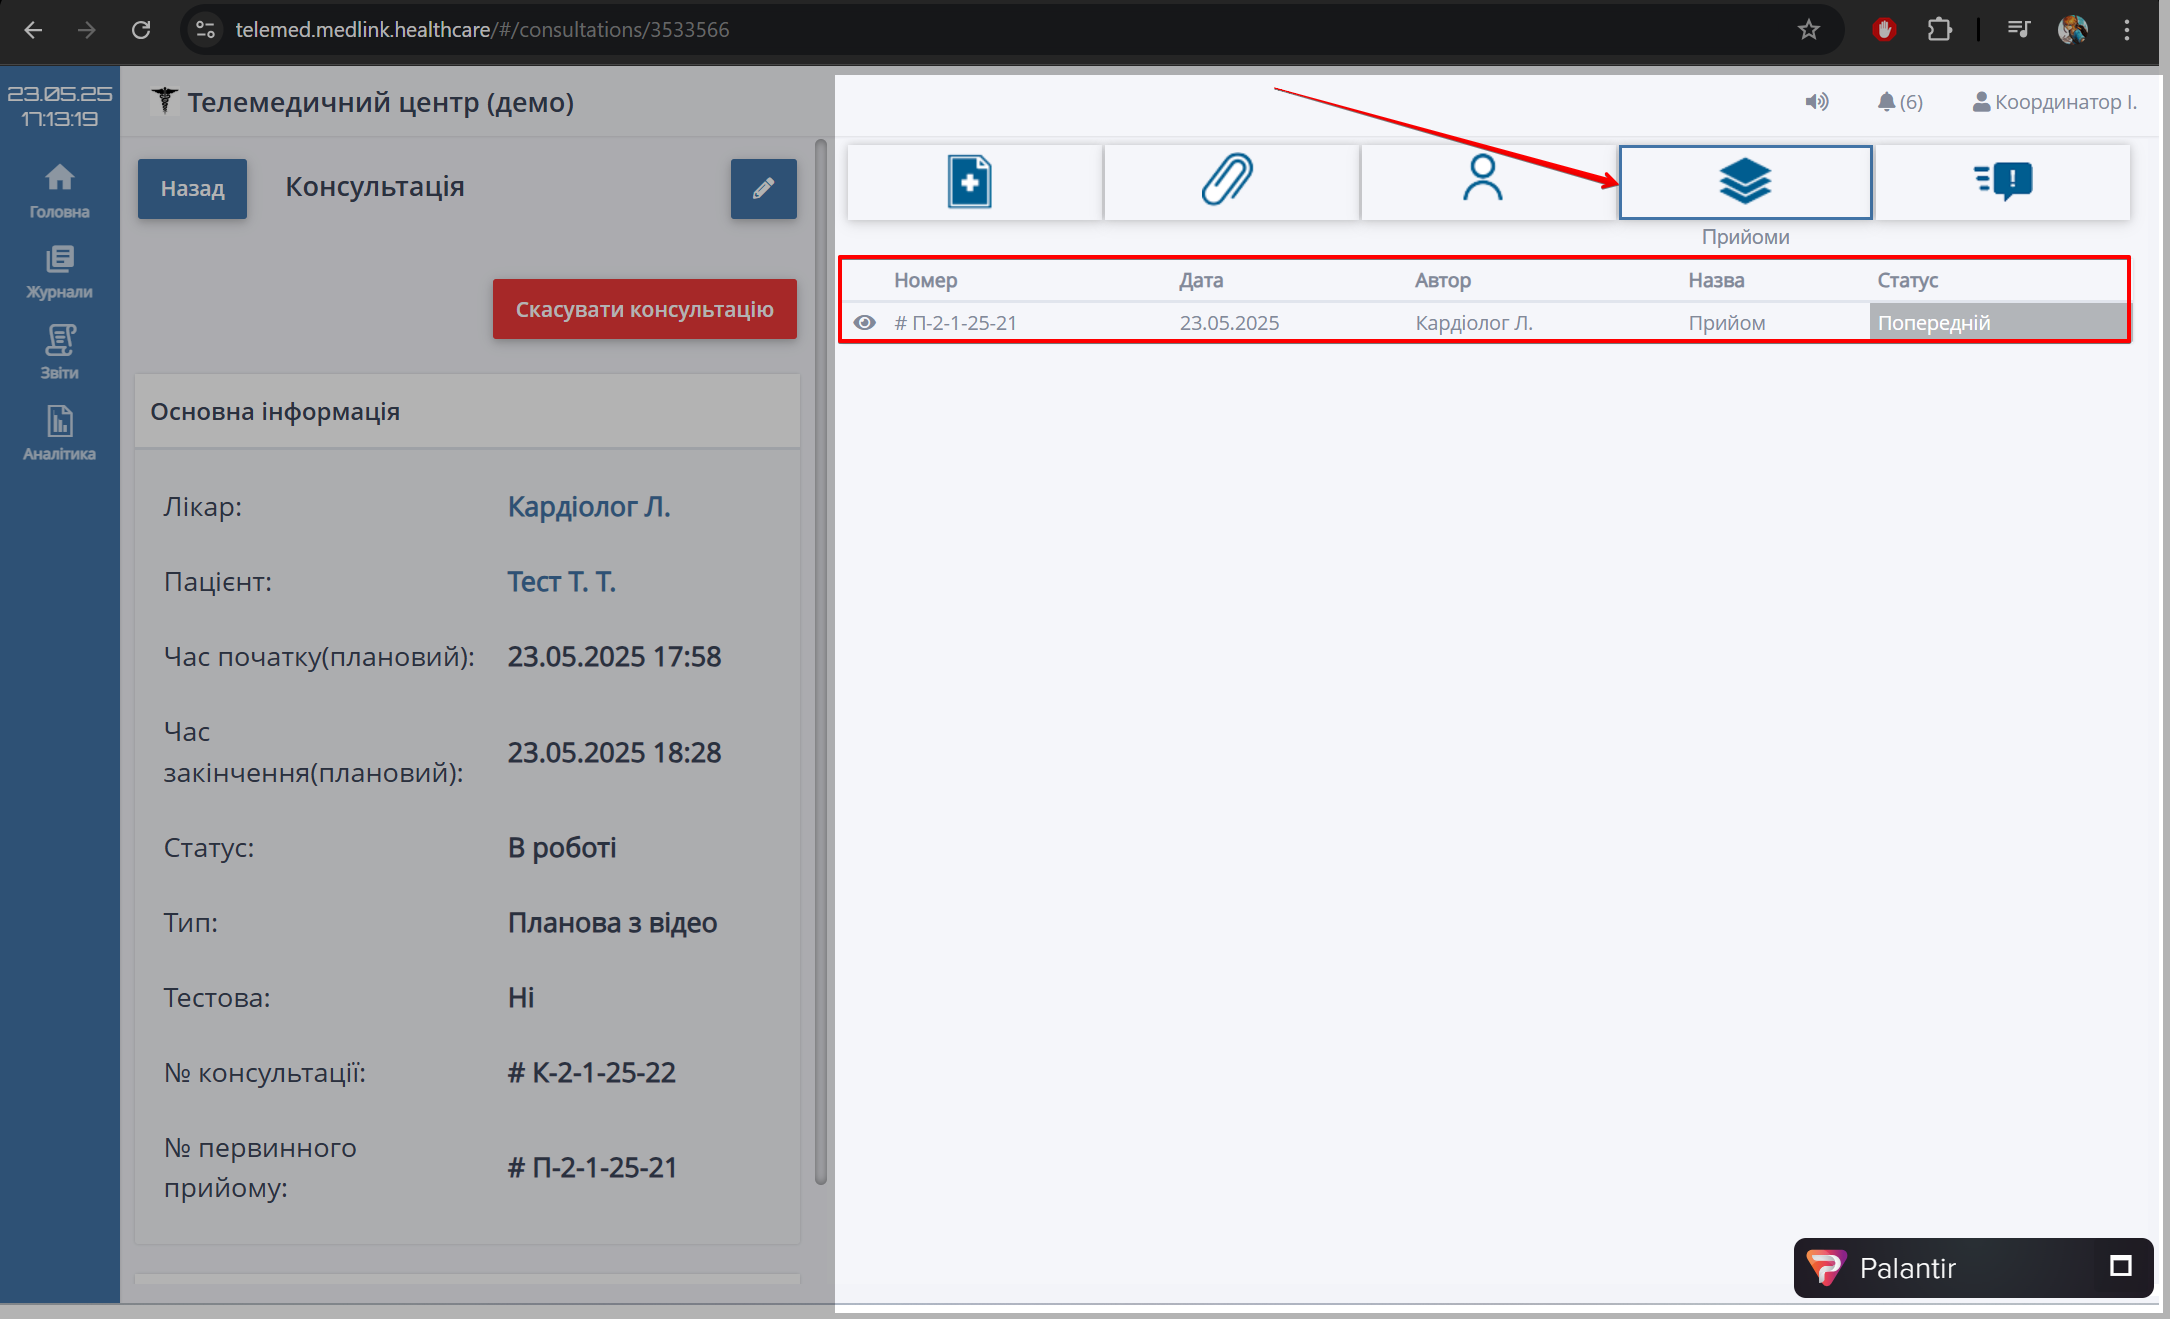Open notifications bell with 6 alerts
Image resolution: width=2170 pixels, height=1319 pixels.
(1899, 102)
